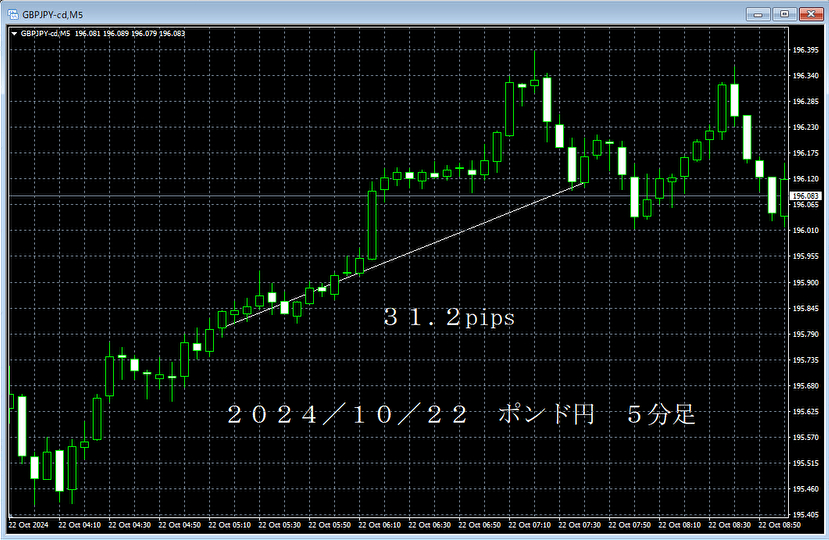Click the '22 Oct 2024' time axis label

point(28,525)
